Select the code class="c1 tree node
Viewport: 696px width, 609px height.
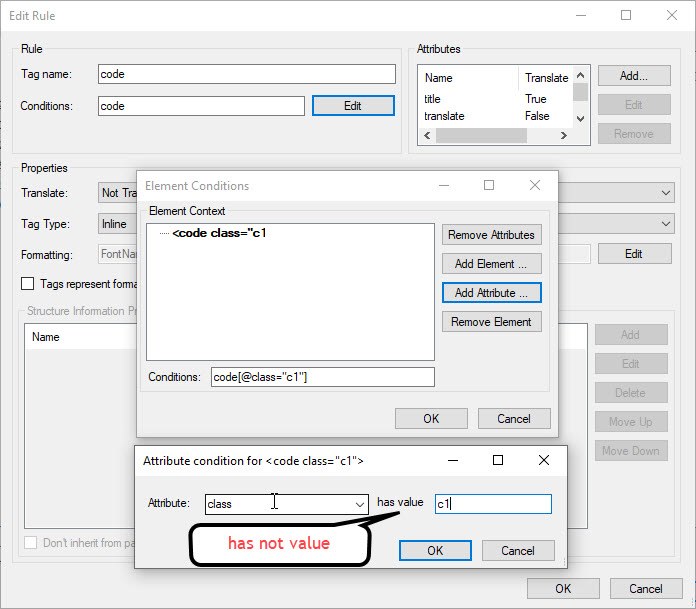[x=219, y=233]
